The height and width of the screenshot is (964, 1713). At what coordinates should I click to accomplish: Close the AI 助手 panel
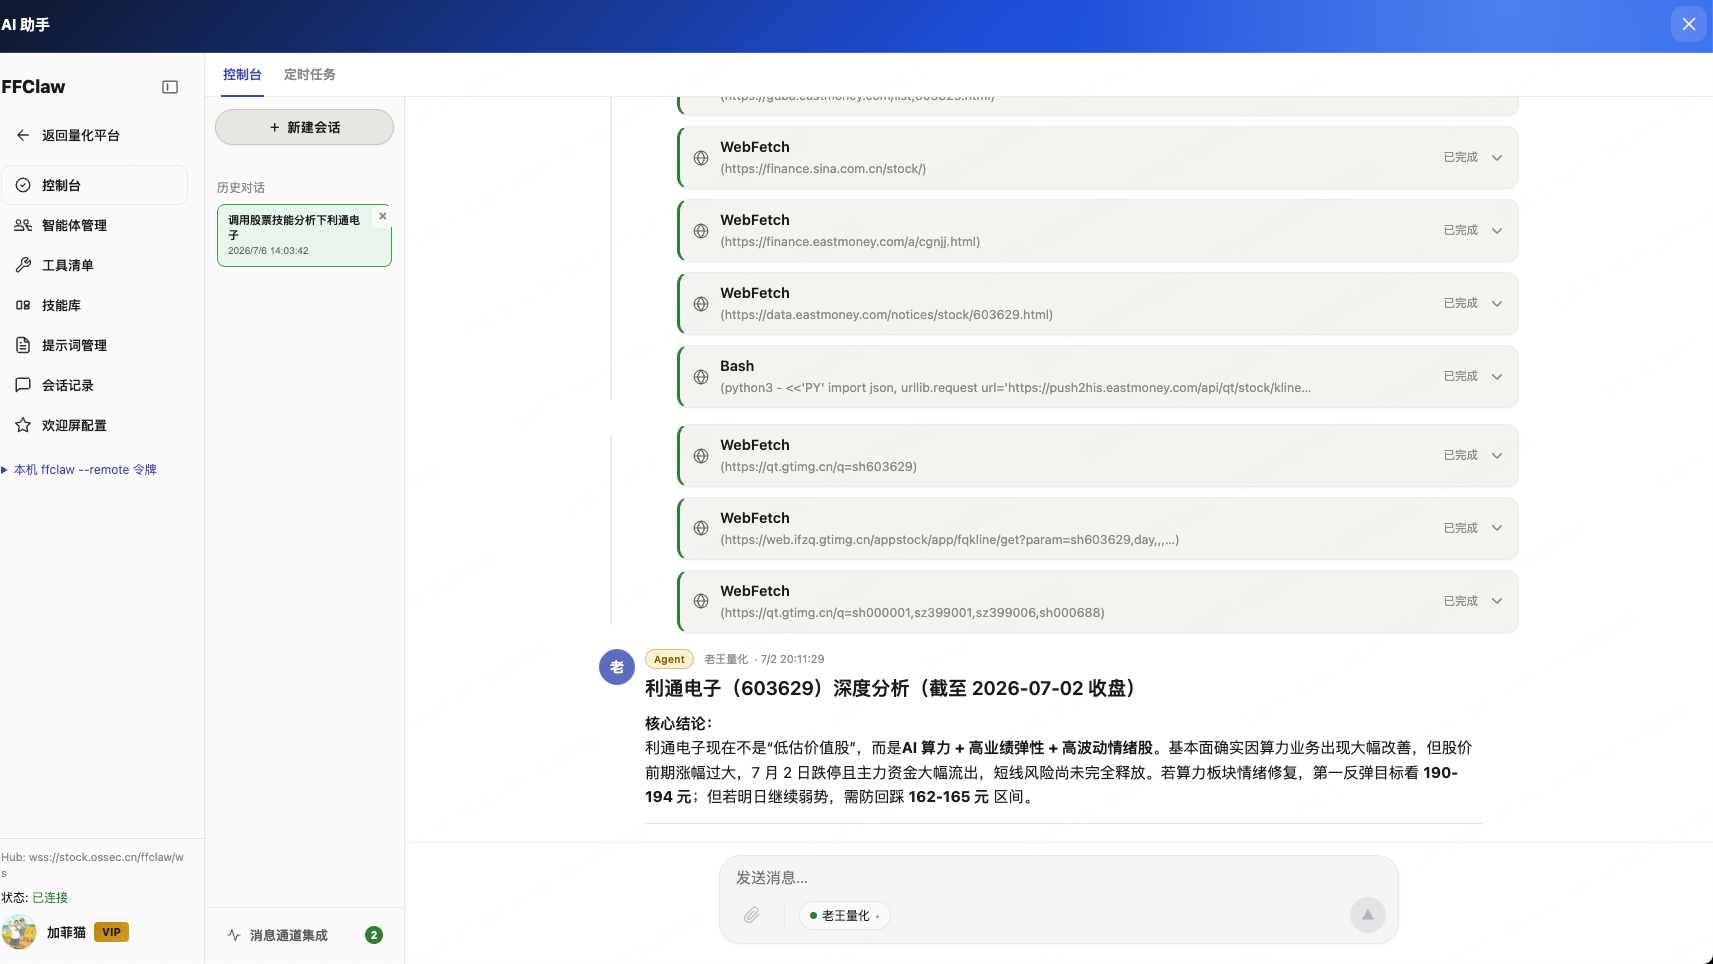pyautogui.click(x=1689, y=24)
